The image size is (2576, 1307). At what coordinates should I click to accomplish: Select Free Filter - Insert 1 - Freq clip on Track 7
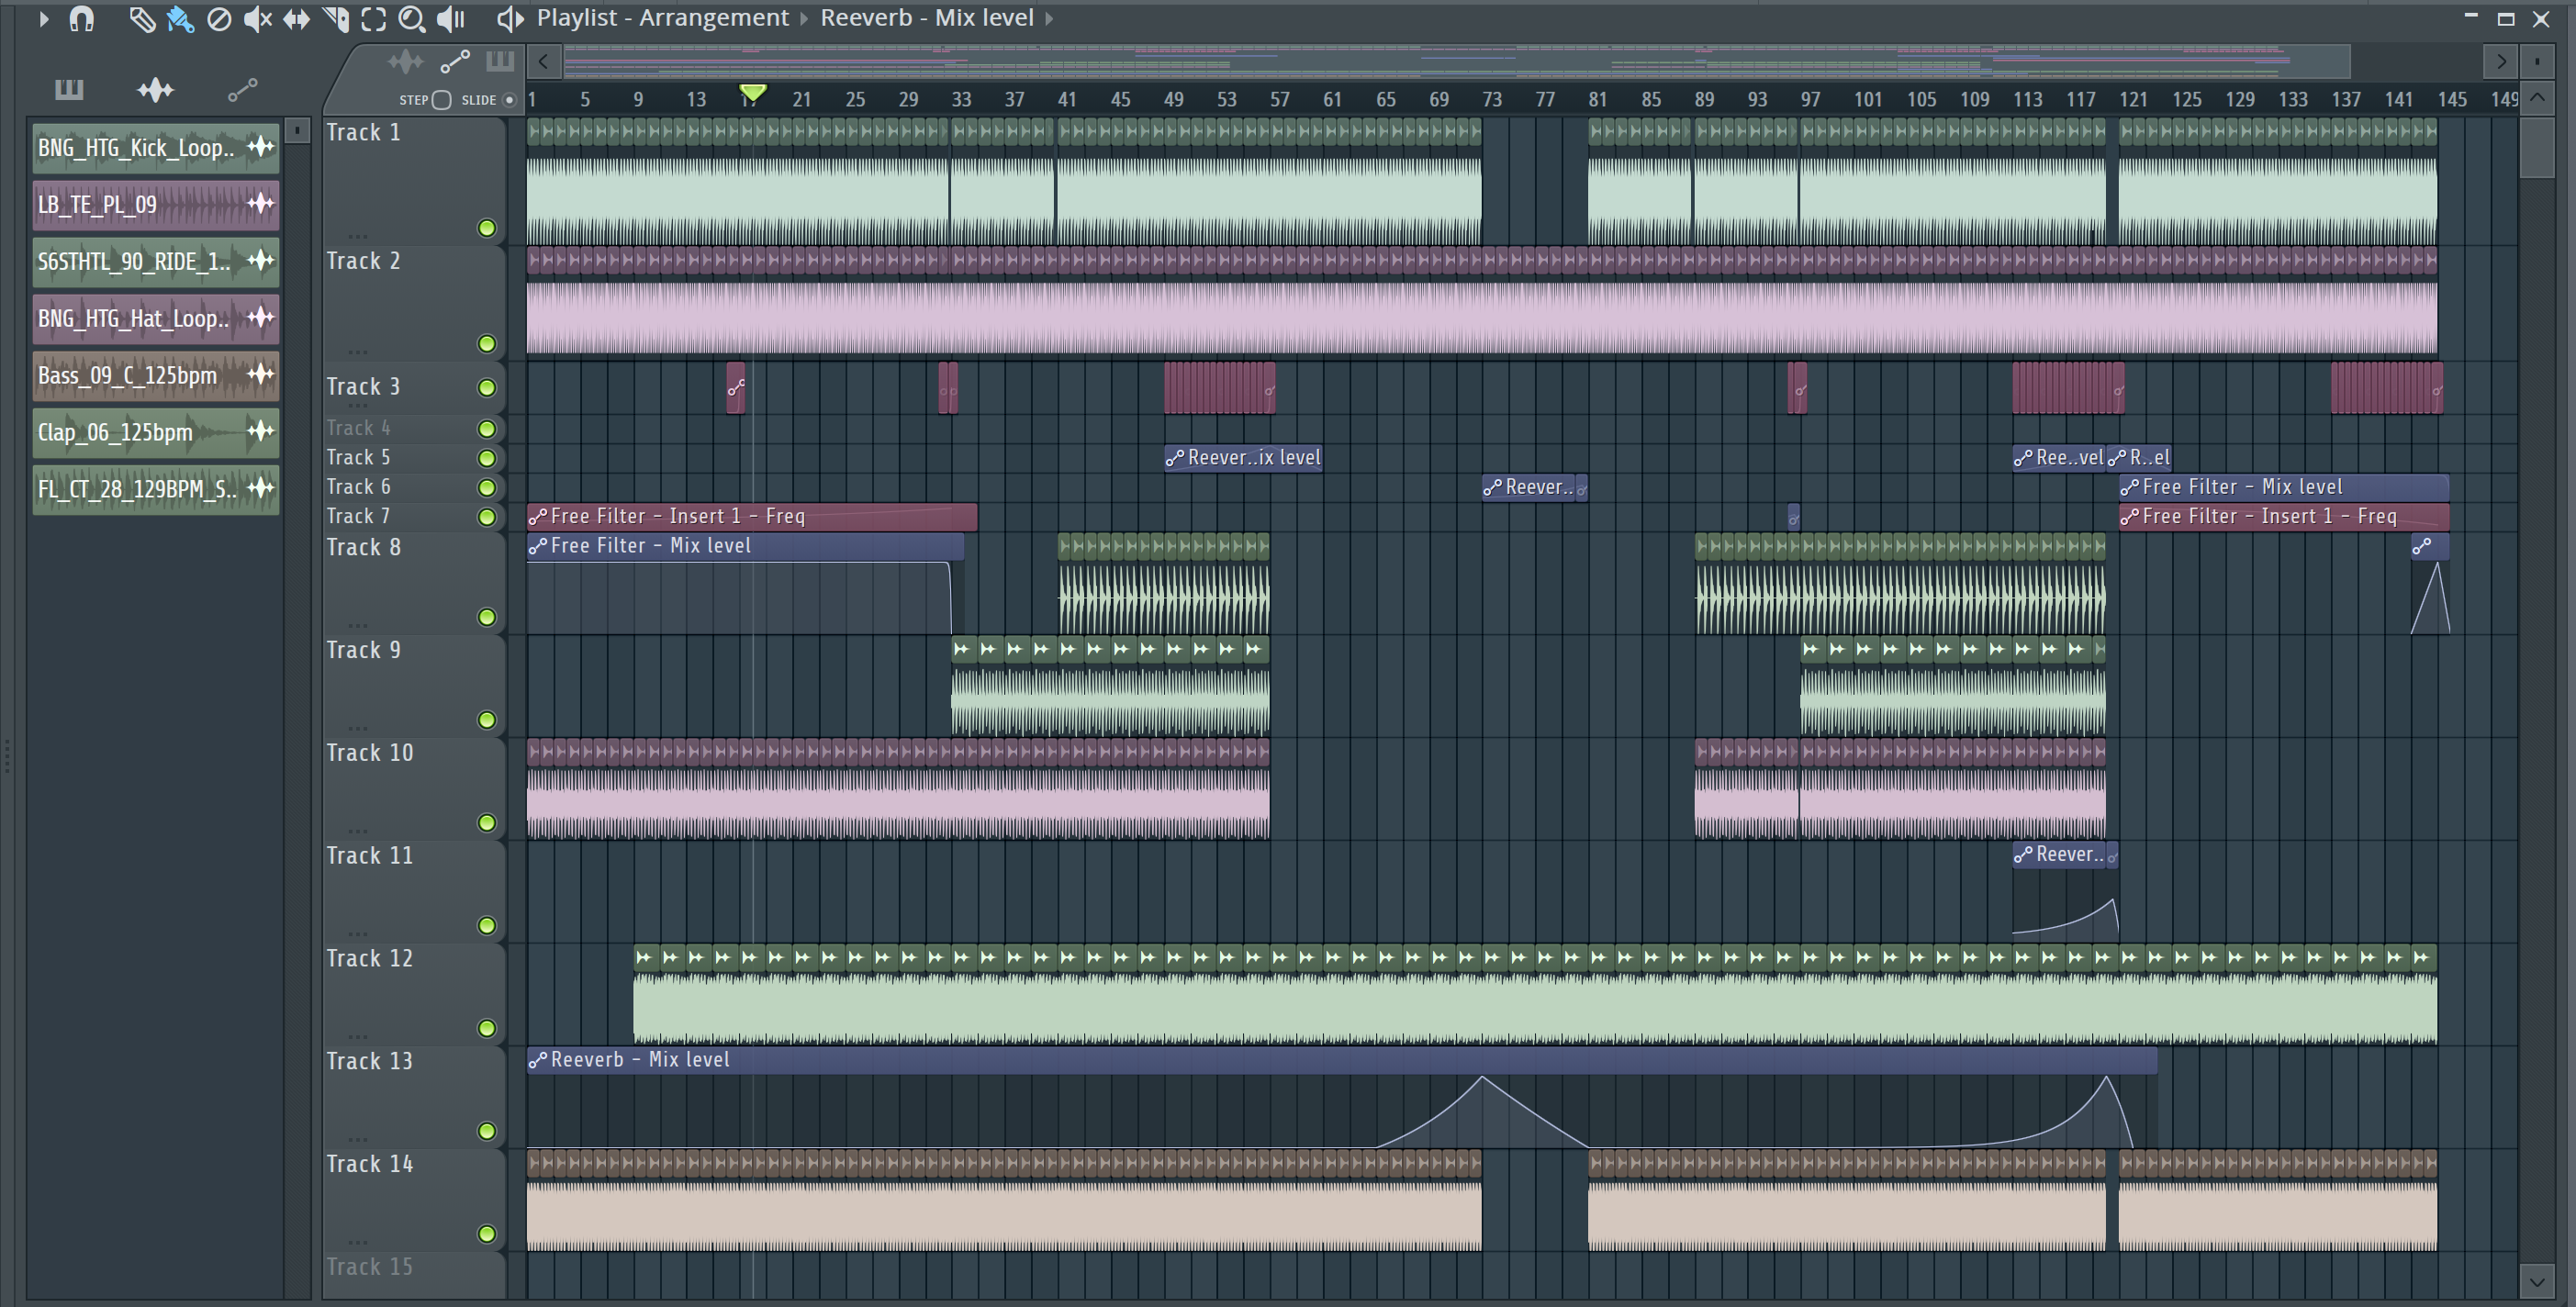[752, 517]
